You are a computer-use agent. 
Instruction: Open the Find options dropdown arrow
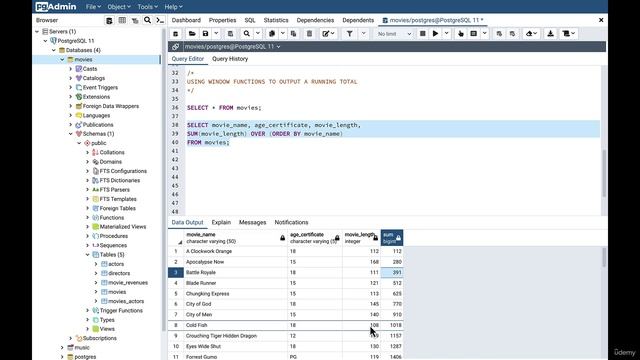click(258, 34)
